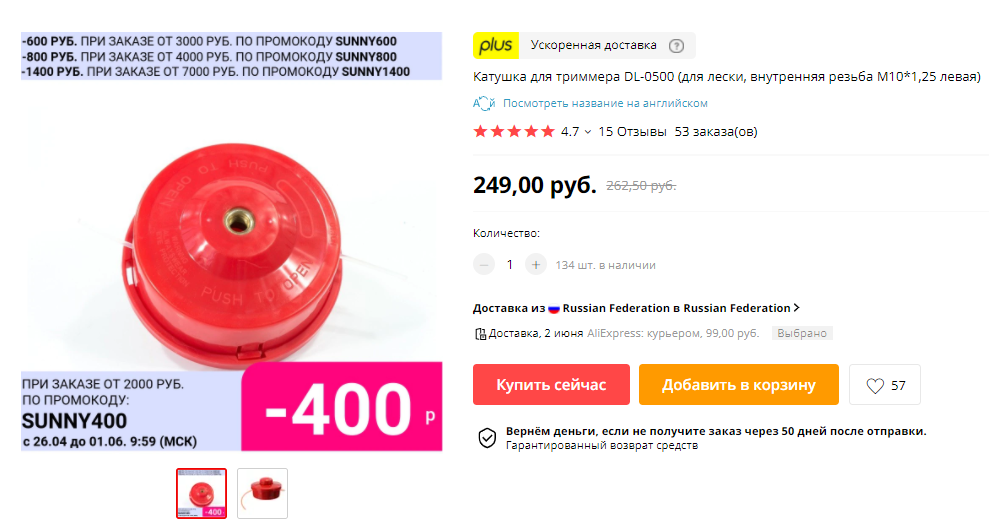The image size is (999, 529).
Task: Select the first product thumbnail with promo
Action: 201,493
